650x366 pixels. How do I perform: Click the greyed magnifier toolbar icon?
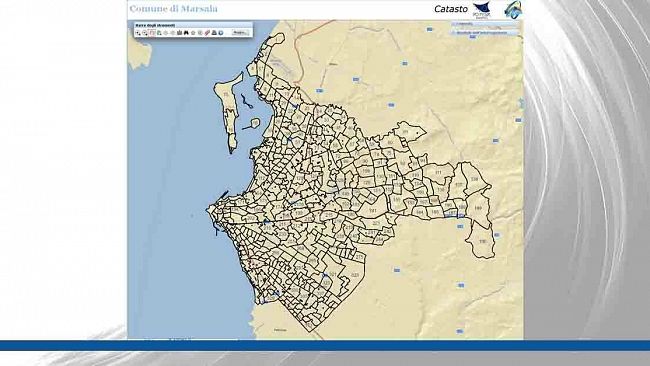click(200, 33)
